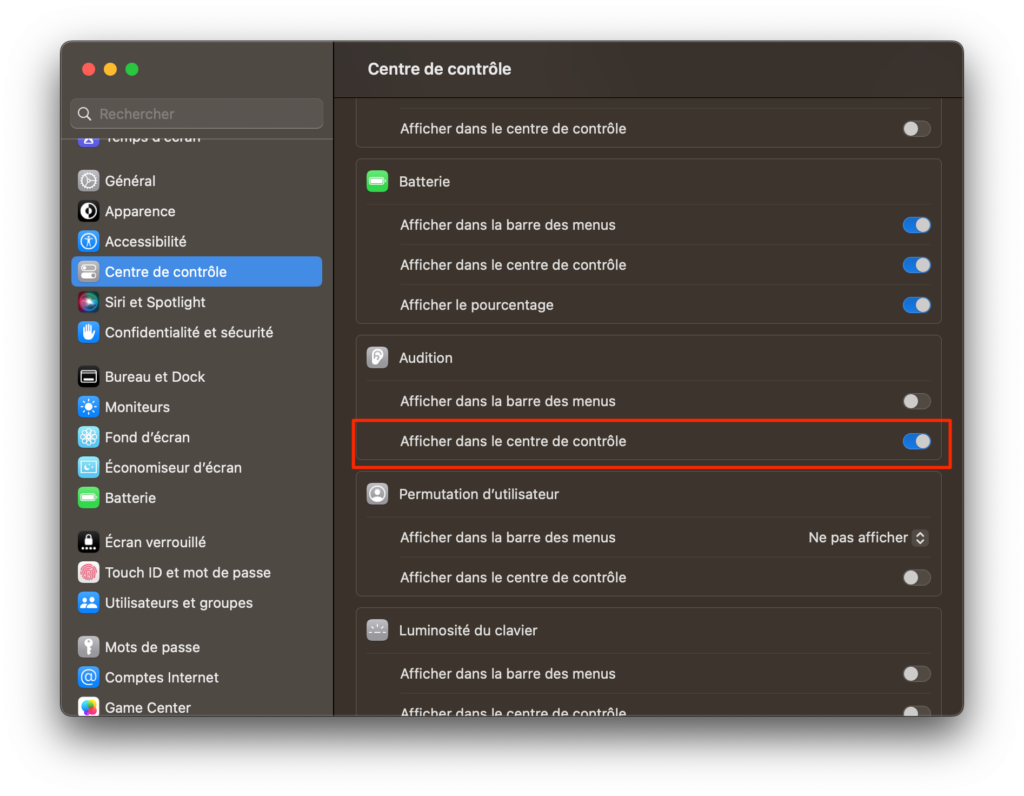The image size is (1024, 796).
Task: Close the settings window with red button
Action: point(89,69)
